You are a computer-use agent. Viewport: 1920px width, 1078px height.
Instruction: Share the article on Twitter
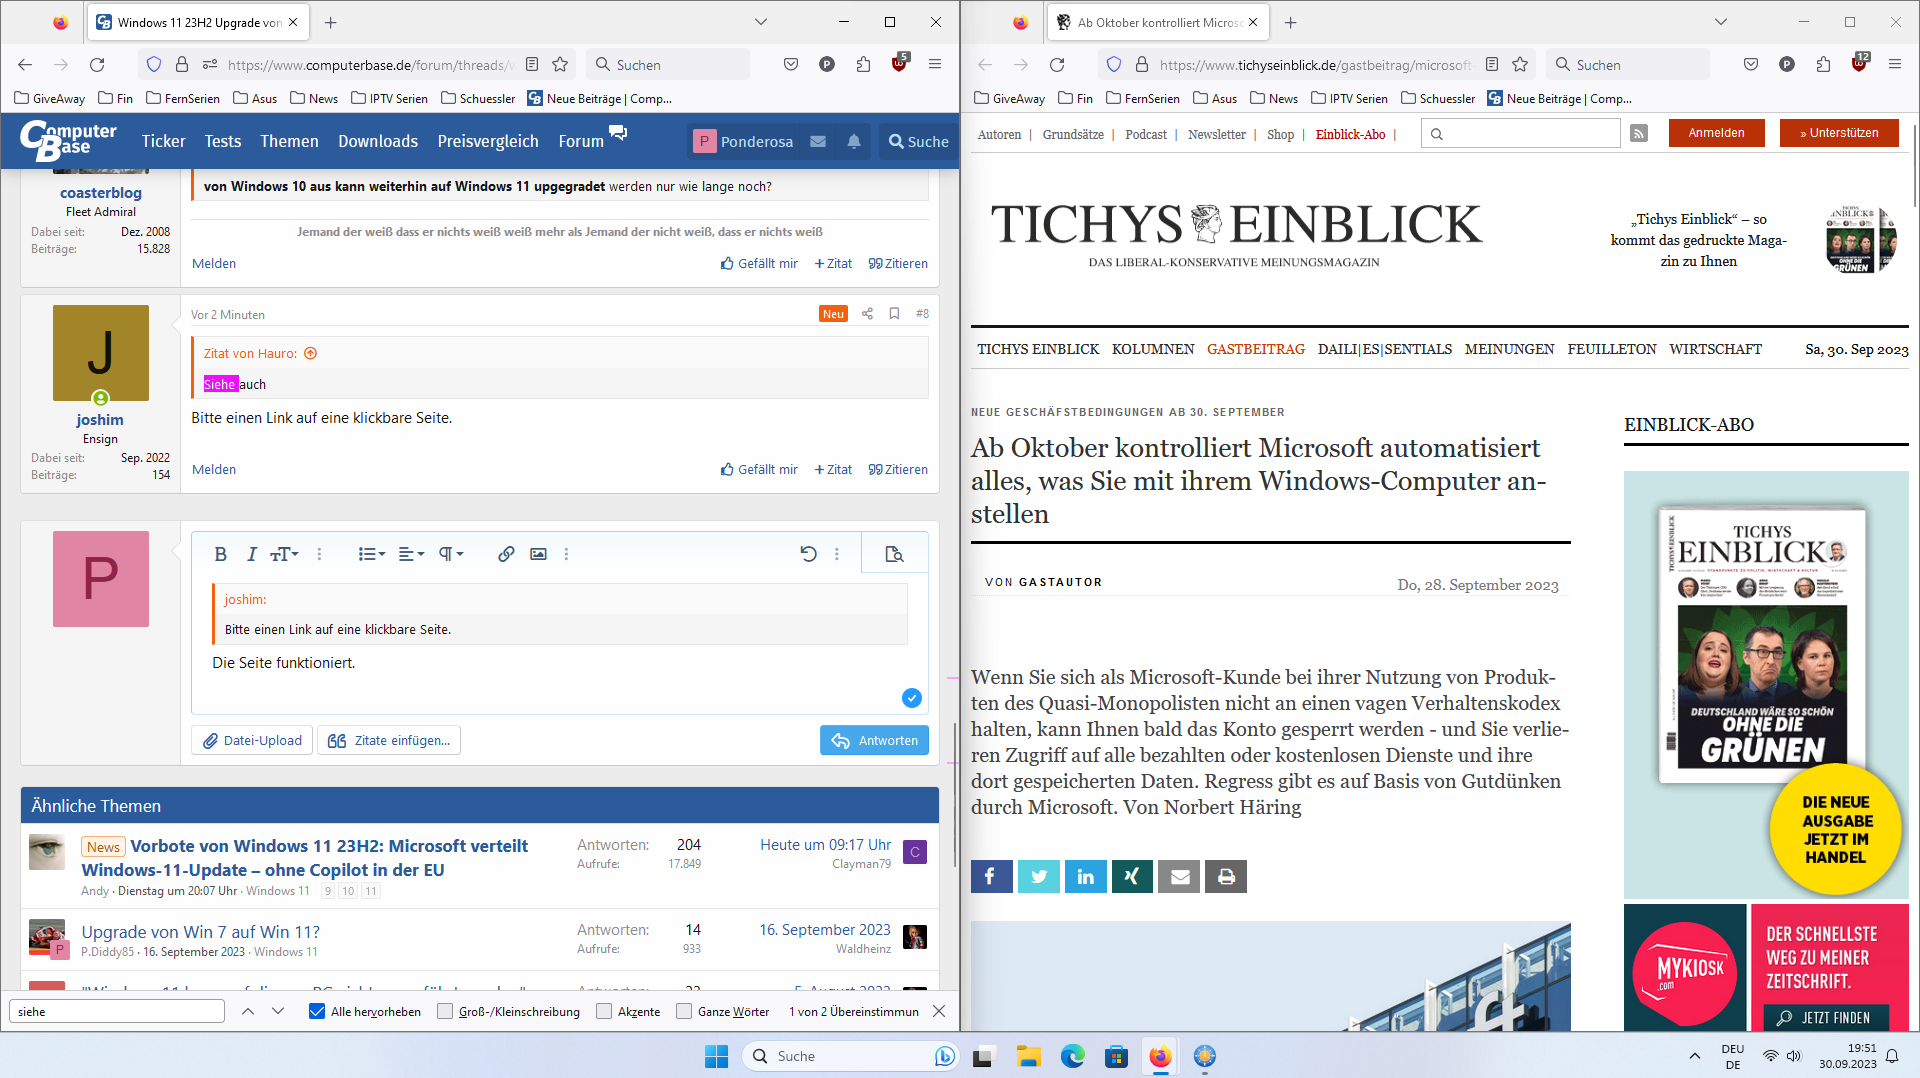click(1039, 876)
